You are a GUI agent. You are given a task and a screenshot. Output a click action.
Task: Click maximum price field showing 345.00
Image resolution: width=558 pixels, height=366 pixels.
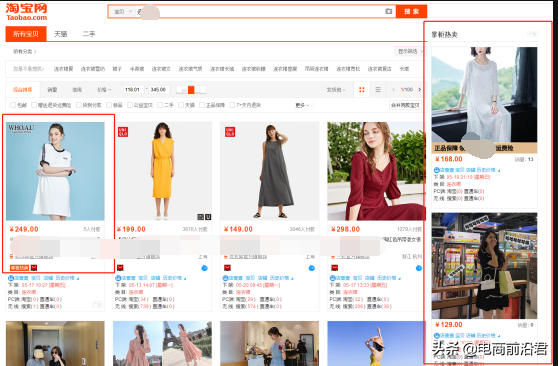click(159, 90)
